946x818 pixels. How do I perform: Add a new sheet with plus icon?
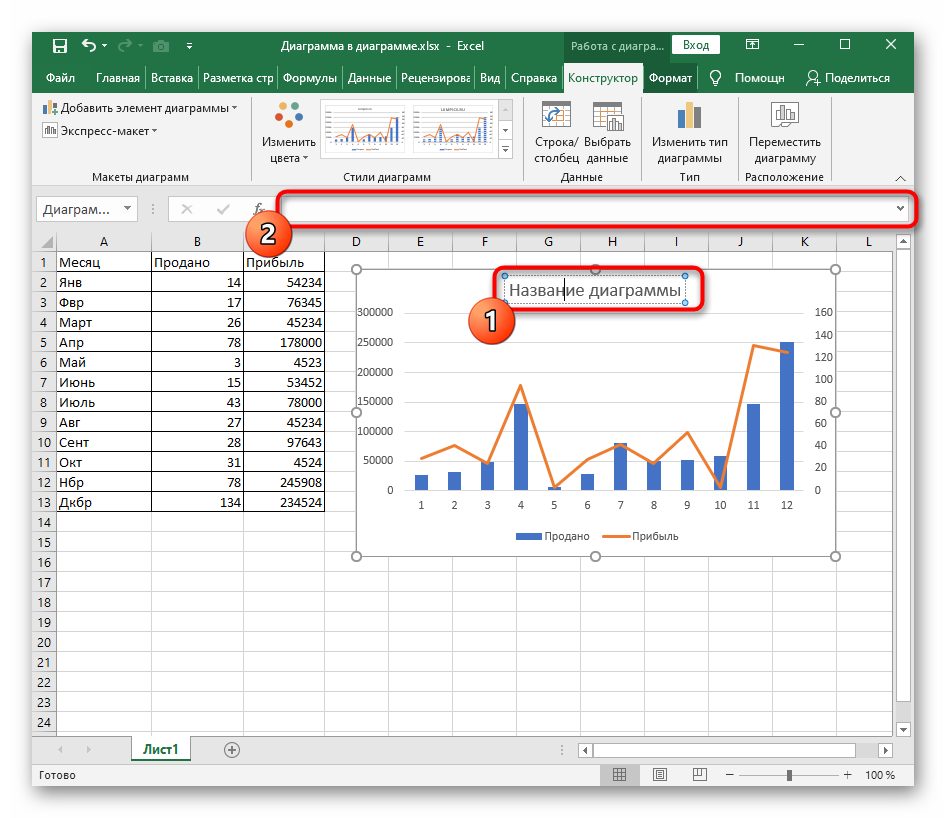click(x=232, y=749)
